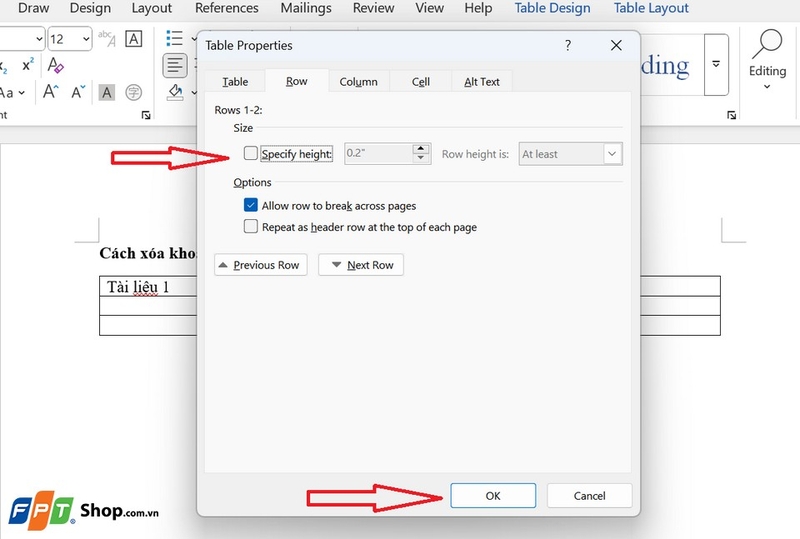
Task: Select the Row tab
Action: 296,81
